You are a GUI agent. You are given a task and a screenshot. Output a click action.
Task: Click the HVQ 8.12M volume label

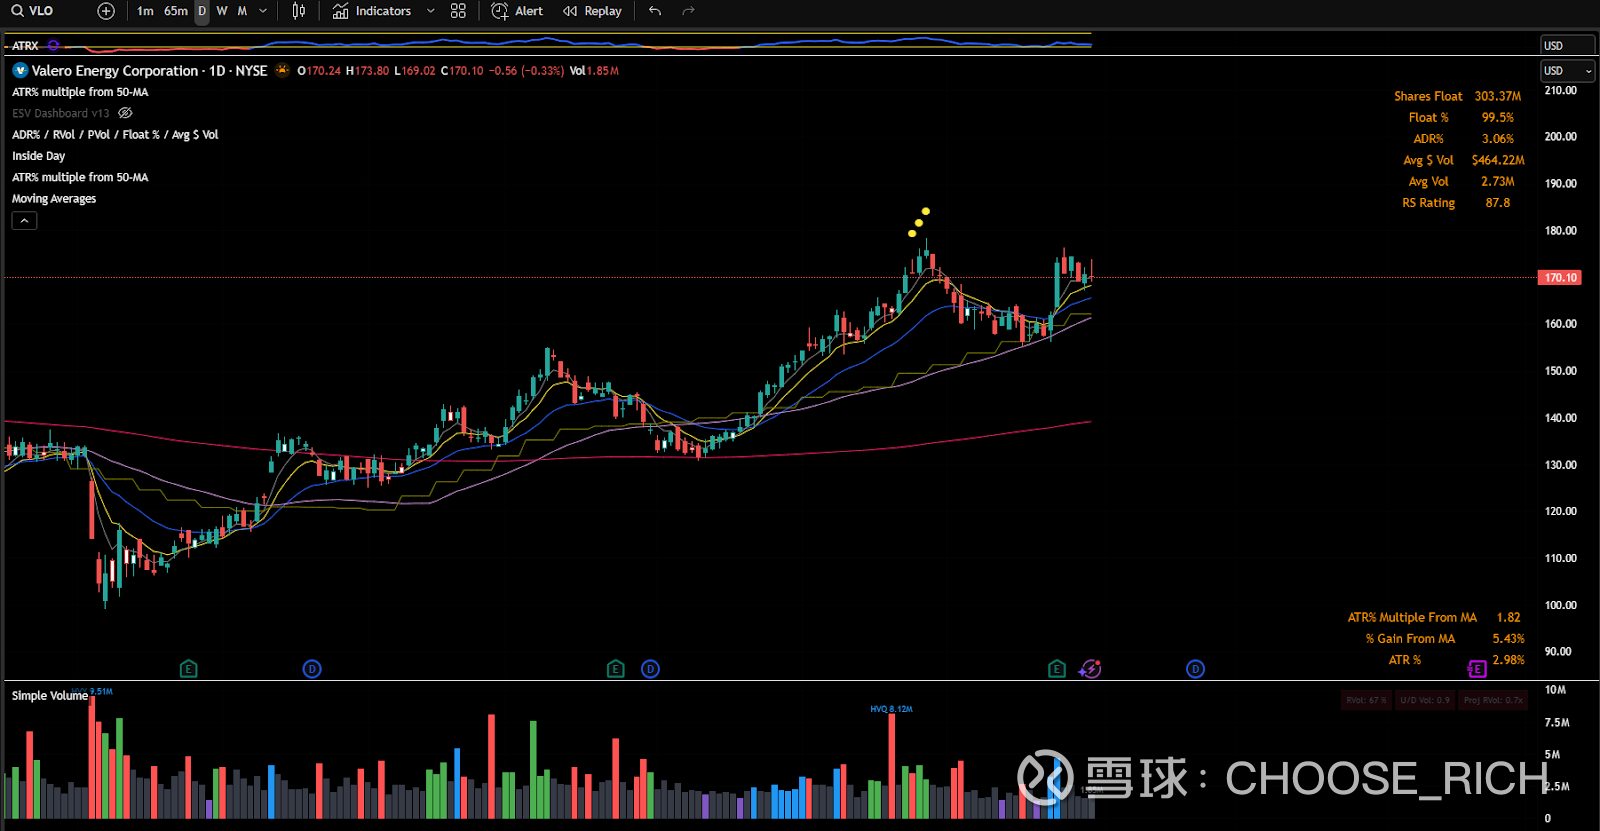click(891, 709)
